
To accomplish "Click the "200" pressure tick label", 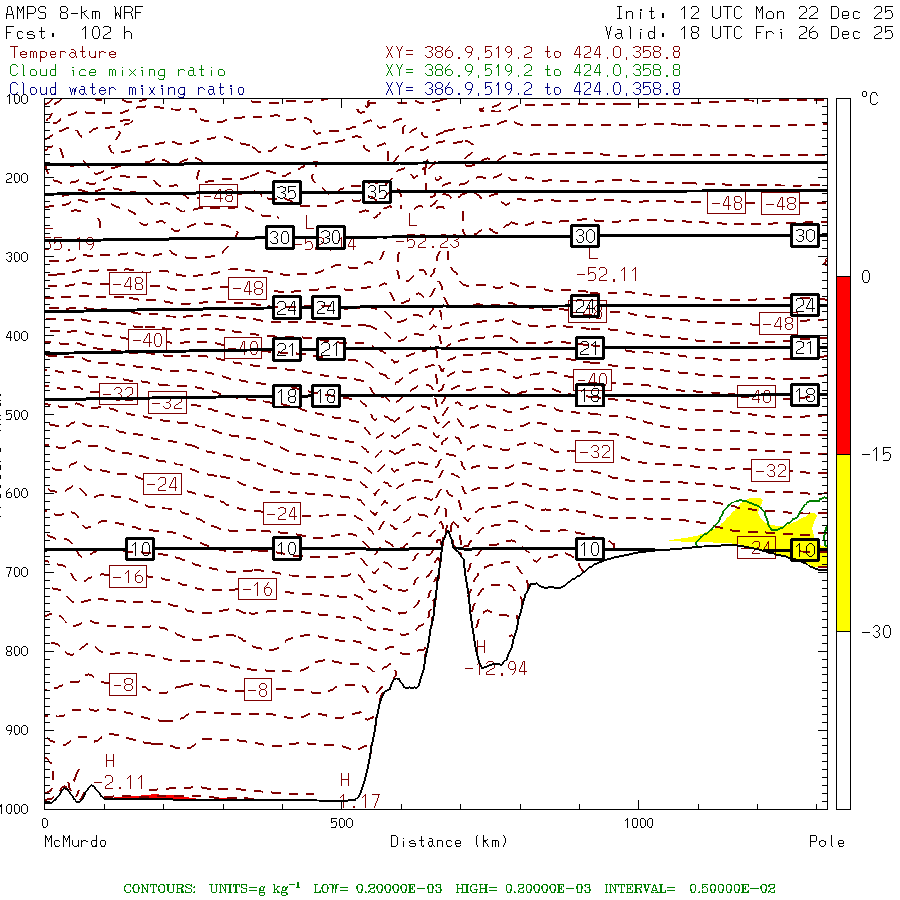I will click(17, 178).
